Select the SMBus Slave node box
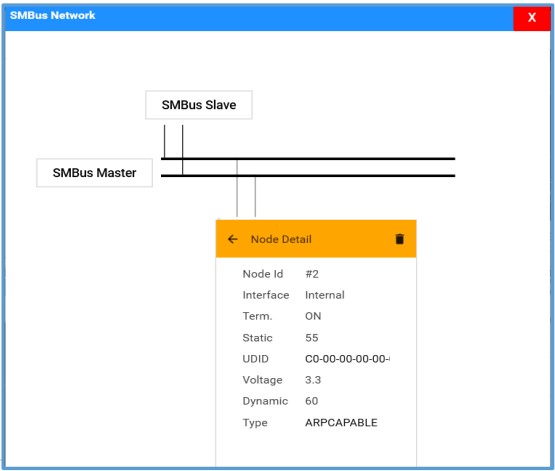555x471 pixels. 199,105
